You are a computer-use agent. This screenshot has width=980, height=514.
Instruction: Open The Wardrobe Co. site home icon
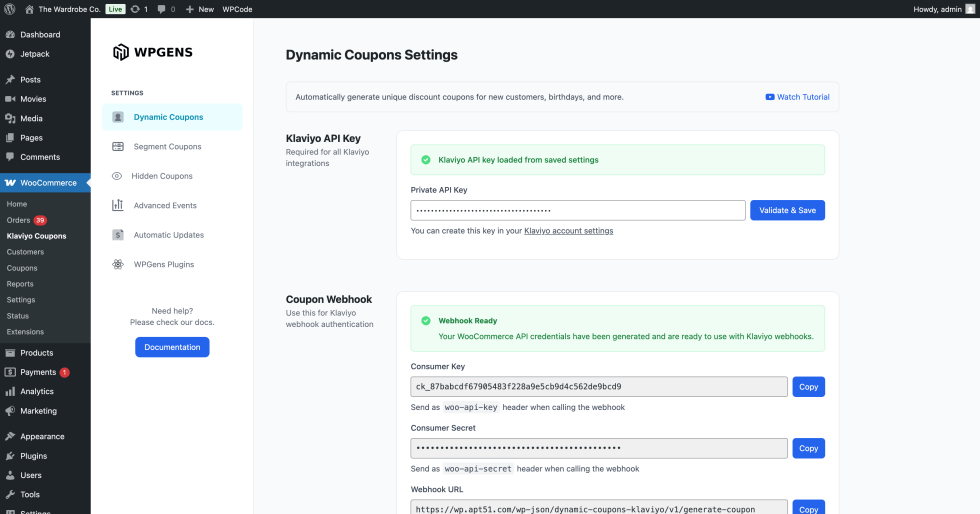(x=29, y=9)
